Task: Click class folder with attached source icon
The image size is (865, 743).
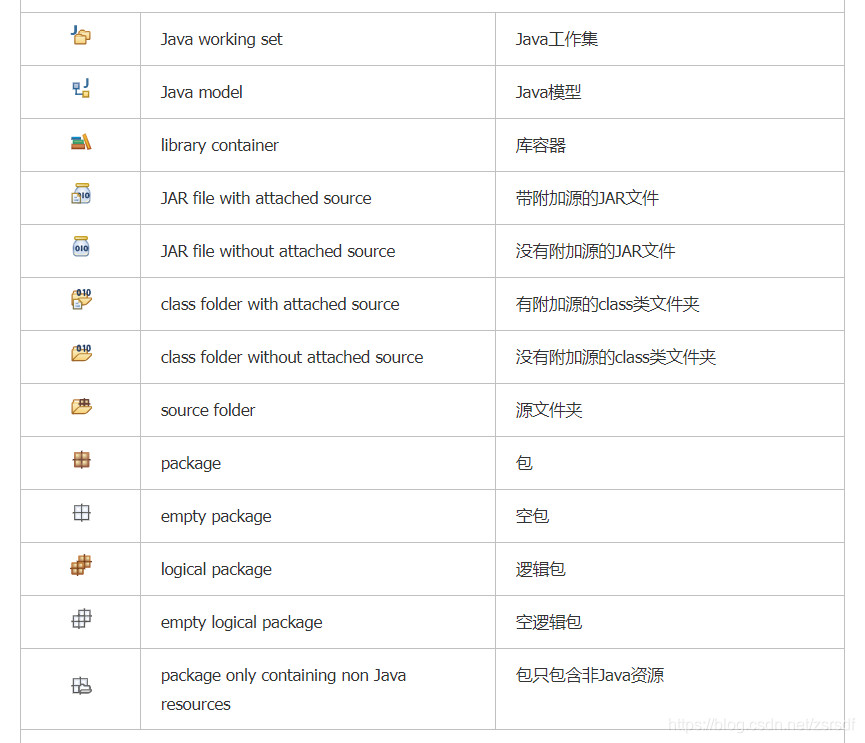Action: [81, 300]
